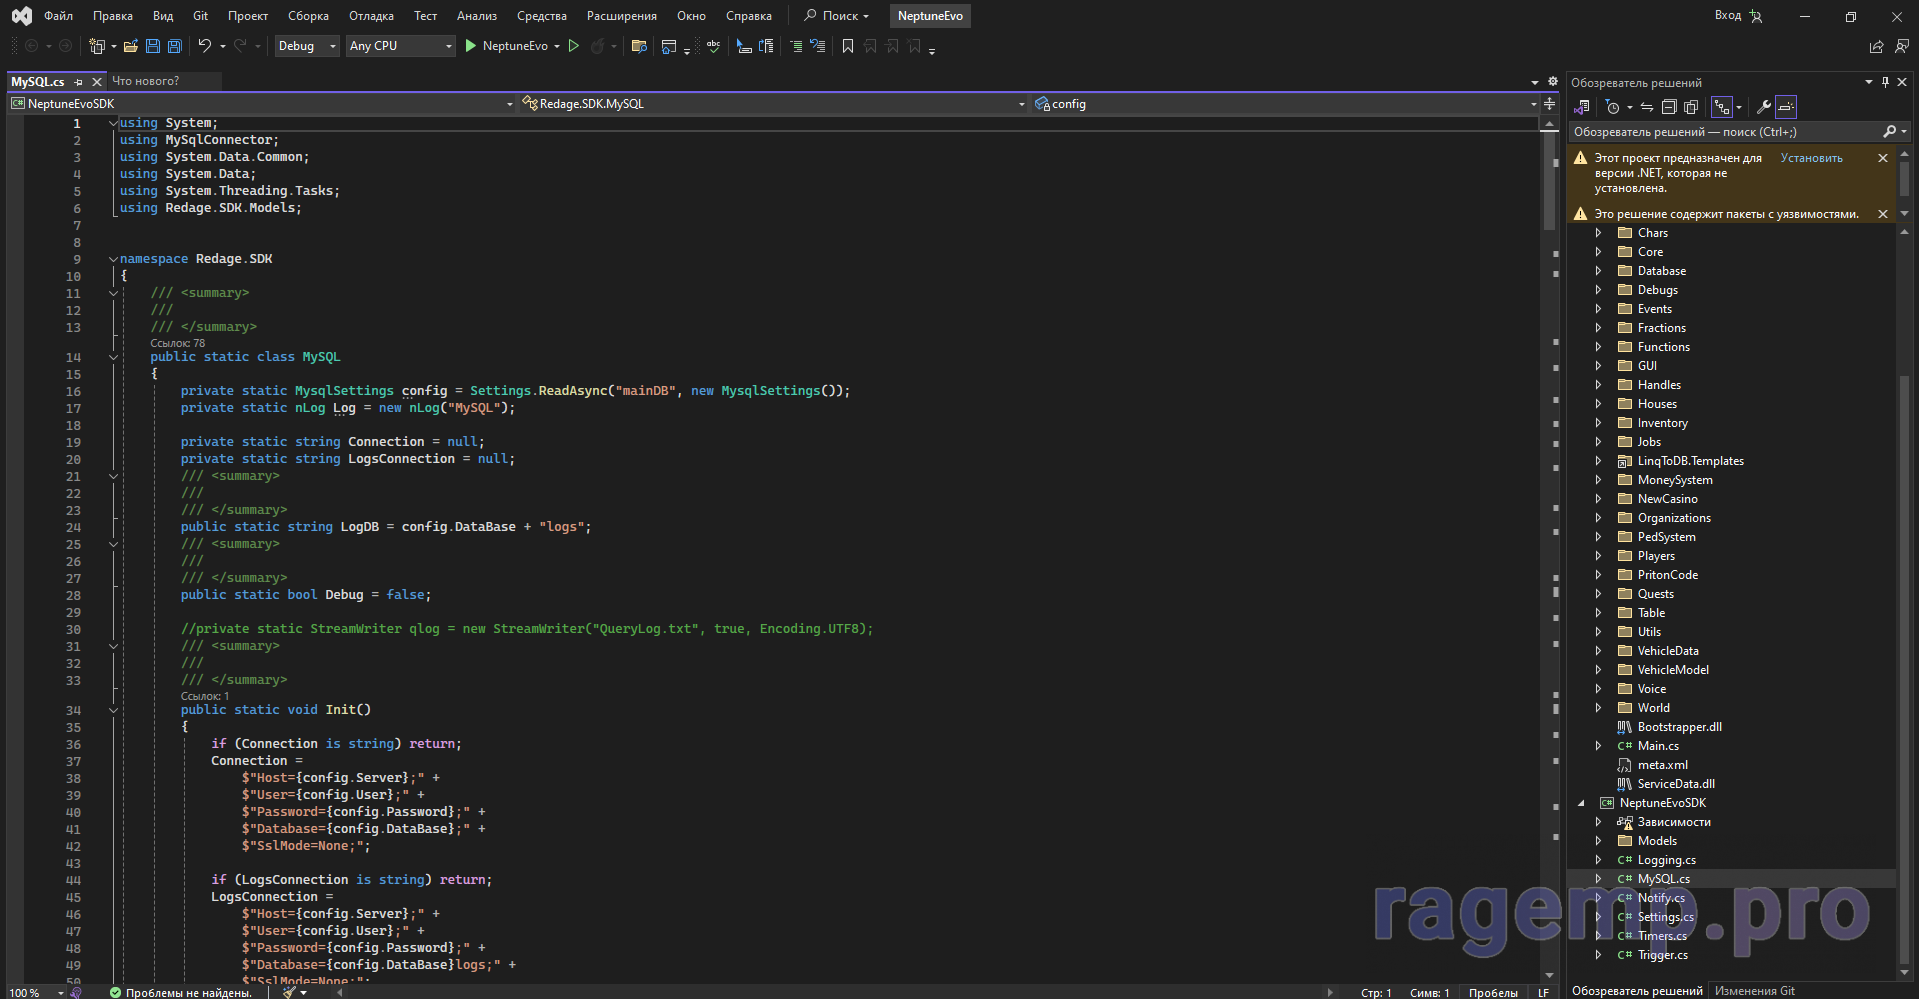Click the Solution Explorer search field
The width and height of the screenshot is (1919, 999).
tap(1722, 132)
